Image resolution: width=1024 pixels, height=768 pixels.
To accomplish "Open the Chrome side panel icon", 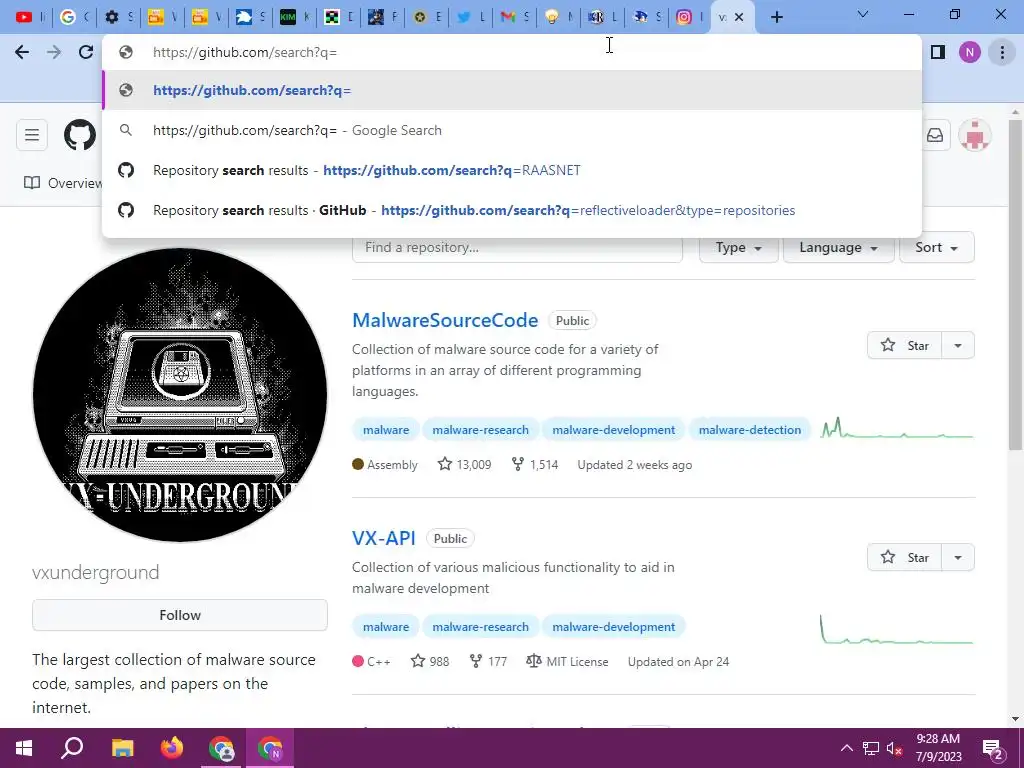I will click(x=938, y=52).
